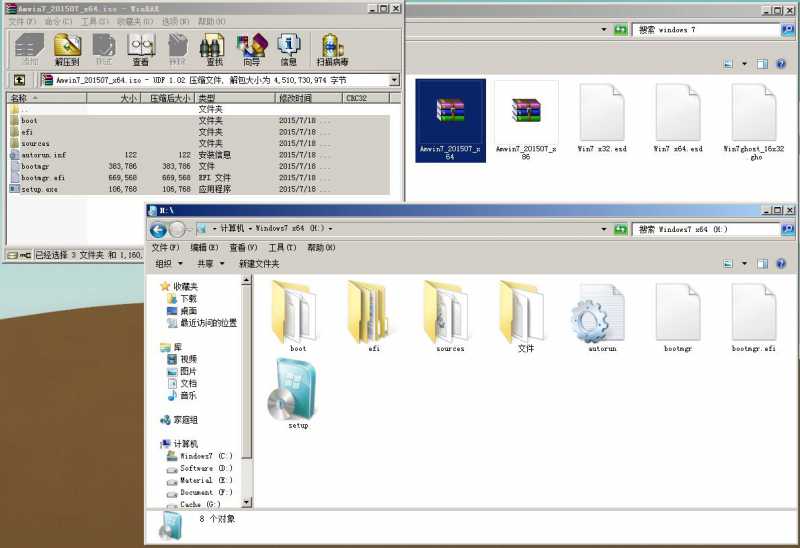This screenshot has width=800, height=548.
Task: Click the change view icon in the H:\ window
Action: (729, 263)
